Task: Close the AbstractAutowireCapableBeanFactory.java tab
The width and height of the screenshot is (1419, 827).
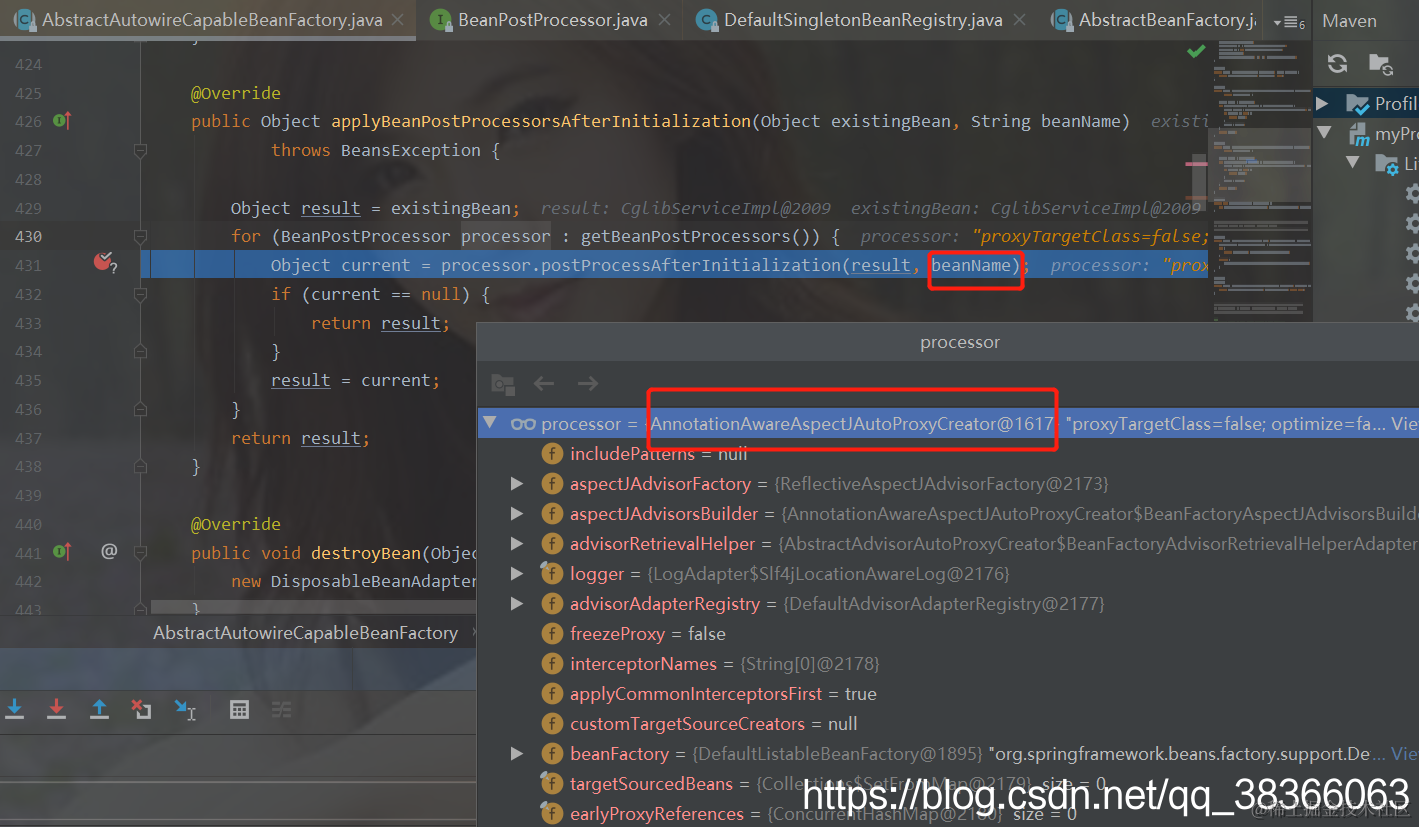Action: (400, 20)
